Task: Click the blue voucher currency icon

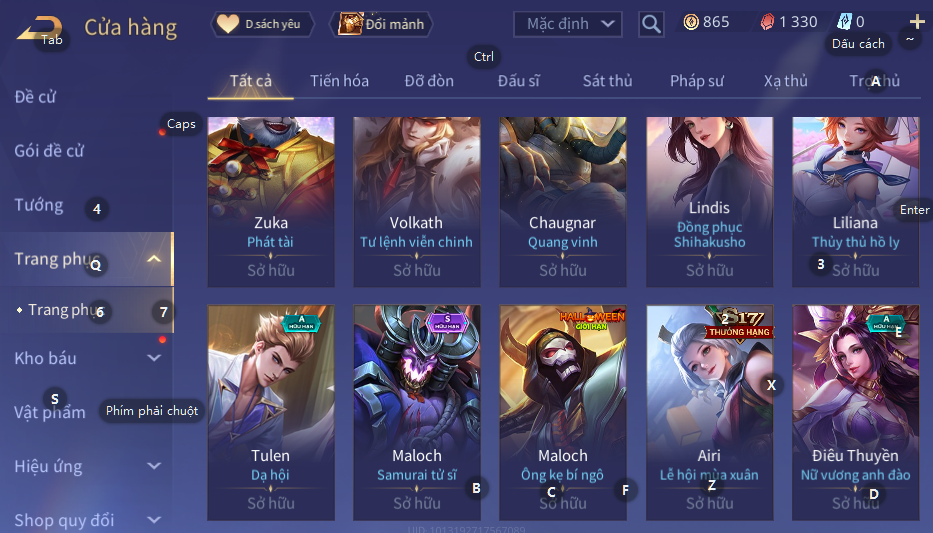Action: click(844, 22)
